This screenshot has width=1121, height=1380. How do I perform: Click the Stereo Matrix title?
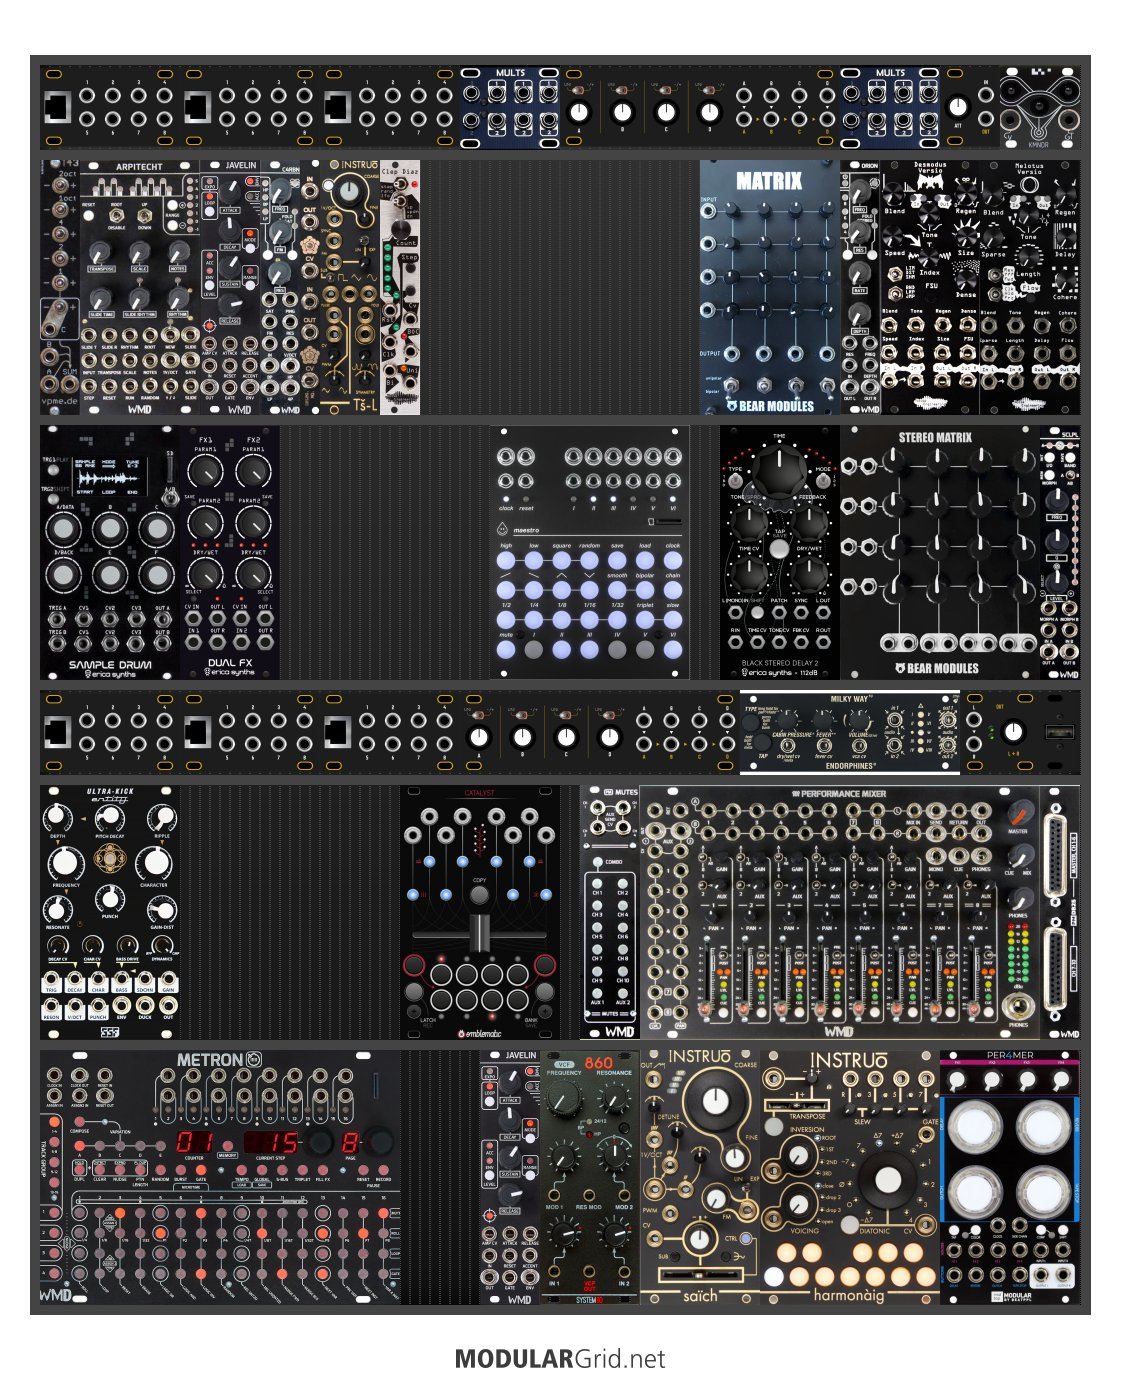pyautogui.click(x=935, y=438)
